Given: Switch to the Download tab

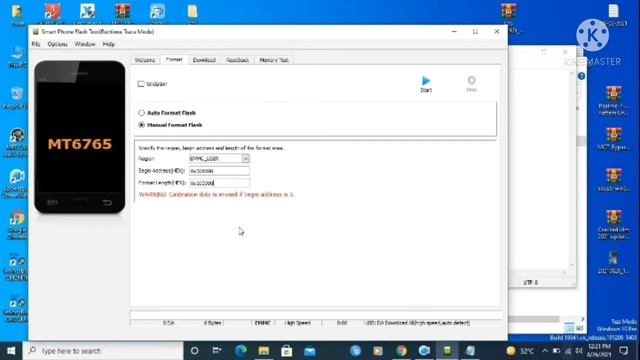Looking at the screenshot, I should (204, 60).
